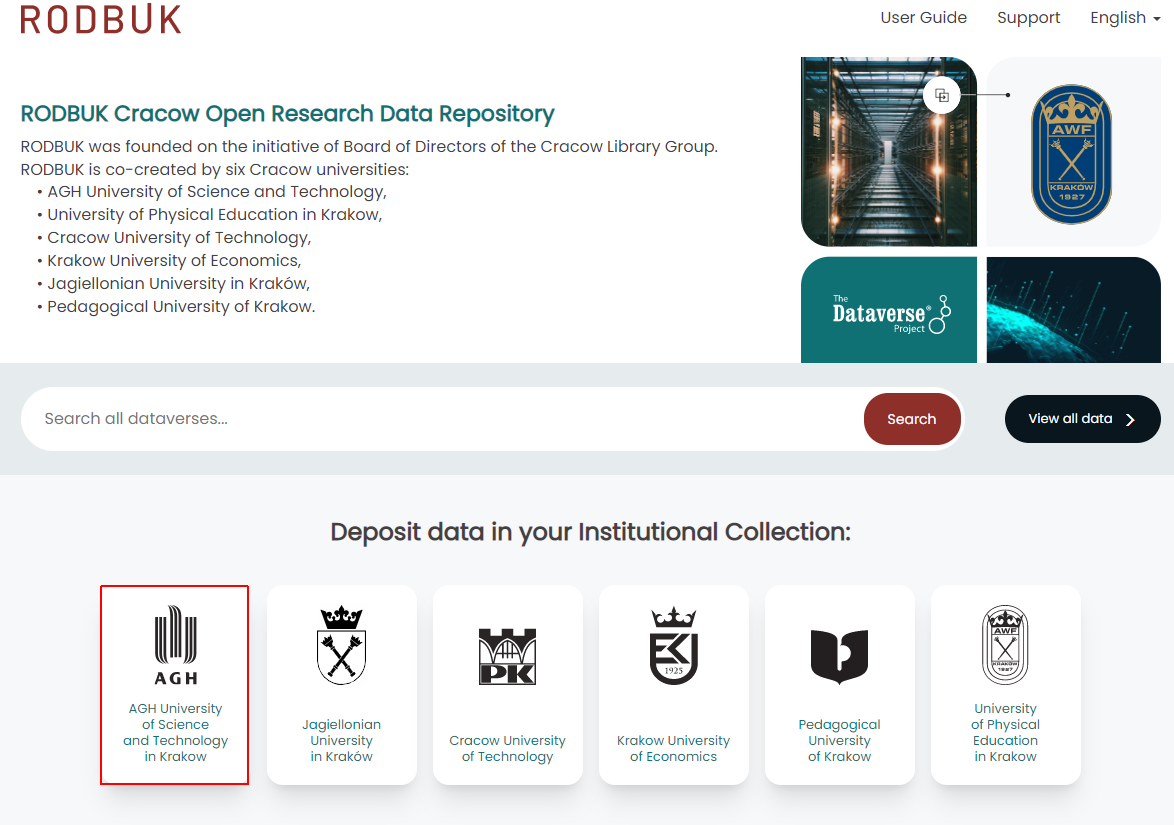This screenshot has height=825, width=1174.
Task: Click the glowing globe data image
Action: click(x=1073, y=310)
